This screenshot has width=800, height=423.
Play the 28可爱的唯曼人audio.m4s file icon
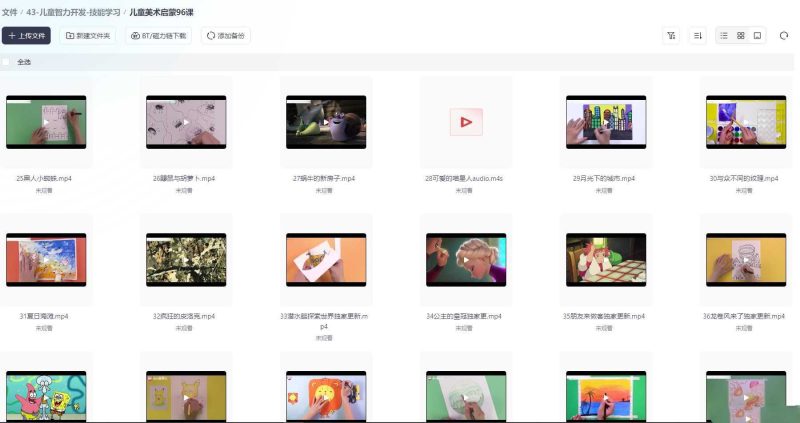465,121
